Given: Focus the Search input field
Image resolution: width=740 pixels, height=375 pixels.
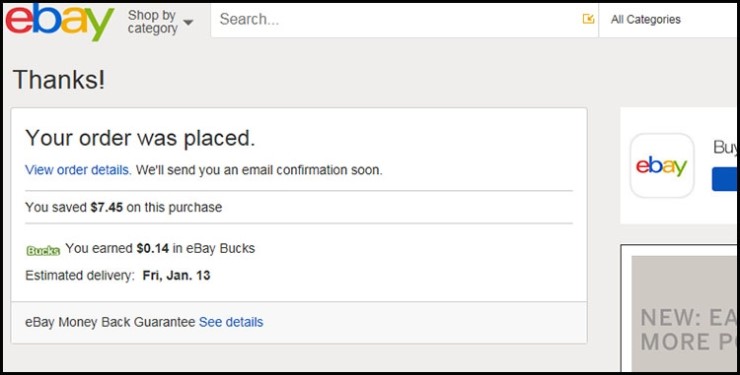Looking at the screenshot, I should coord(396,19).
